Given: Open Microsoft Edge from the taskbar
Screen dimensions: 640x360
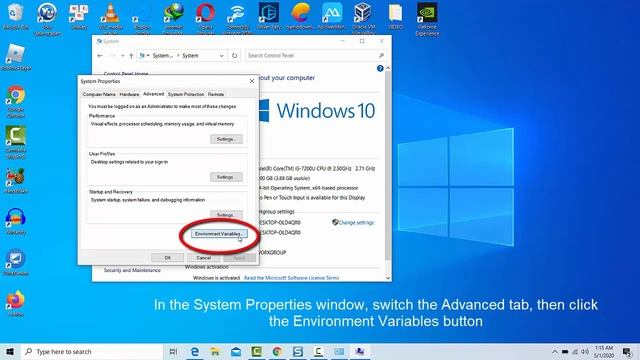Looking at the screenshot, I should 195,351.
